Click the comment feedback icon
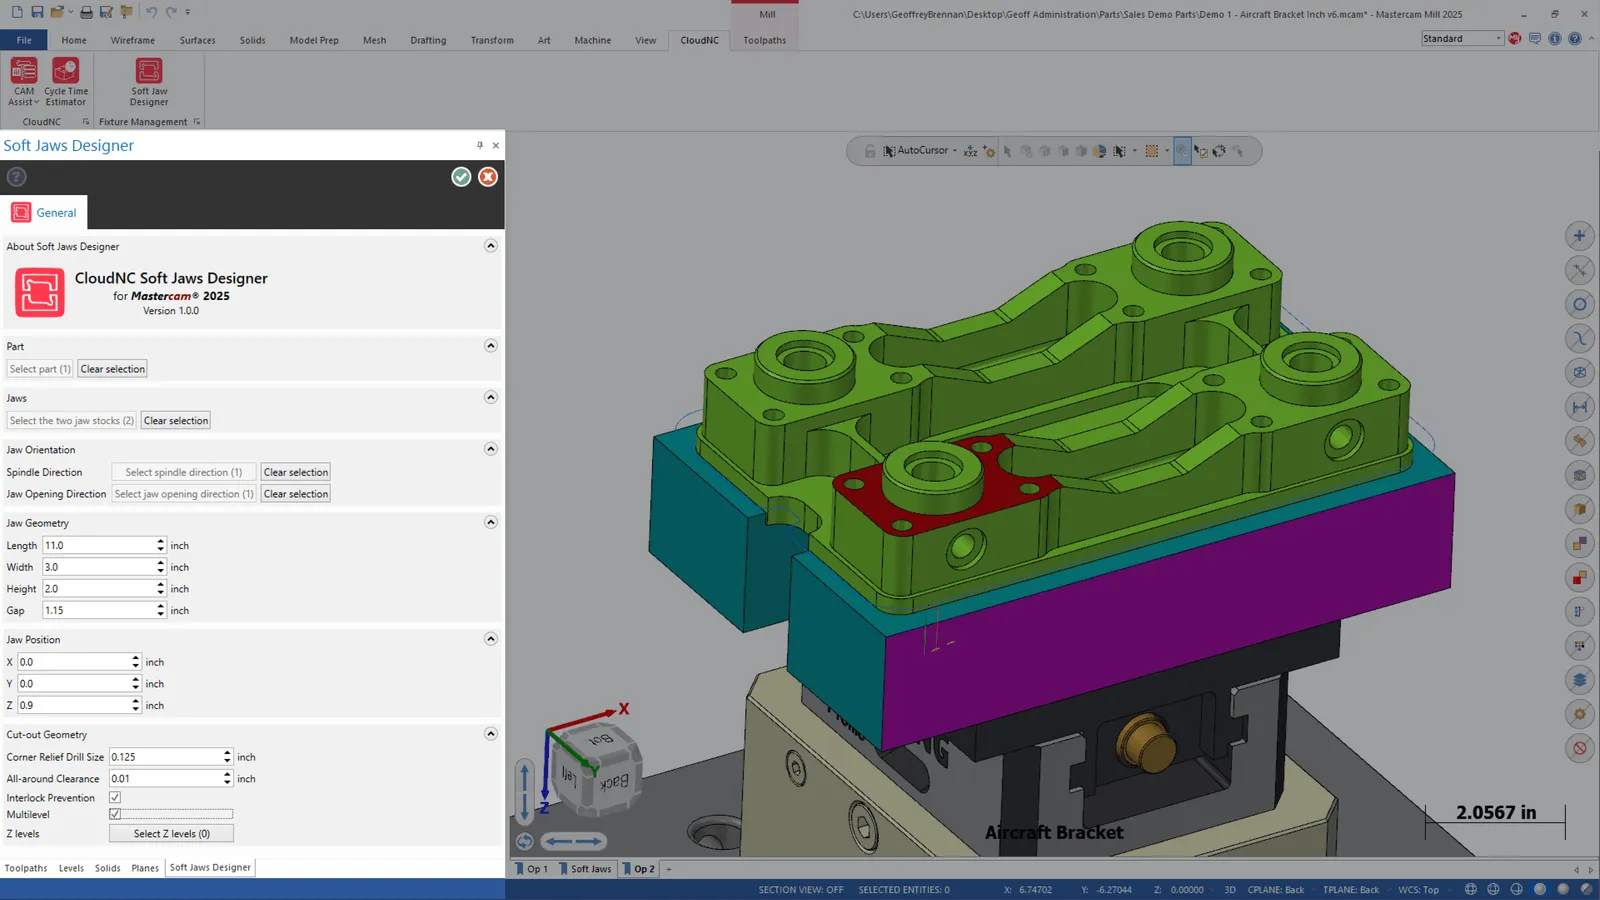Viewport: 1600px width, 900px height. point(1535,38)
